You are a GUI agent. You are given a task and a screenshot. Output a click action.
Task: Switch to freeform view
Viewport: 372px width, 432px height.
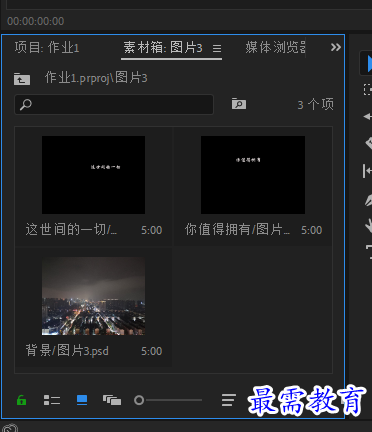click(x=112, y=400)
